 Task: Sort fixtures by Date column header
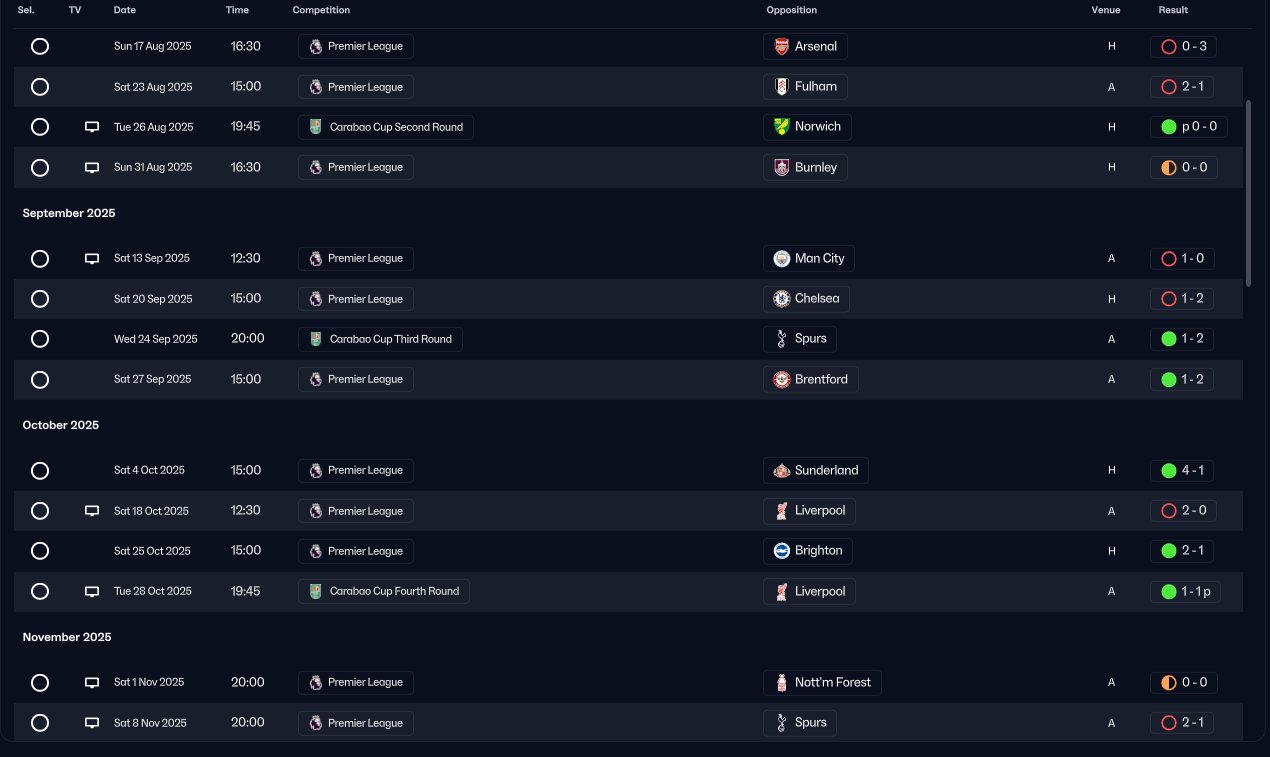[125, 10]
